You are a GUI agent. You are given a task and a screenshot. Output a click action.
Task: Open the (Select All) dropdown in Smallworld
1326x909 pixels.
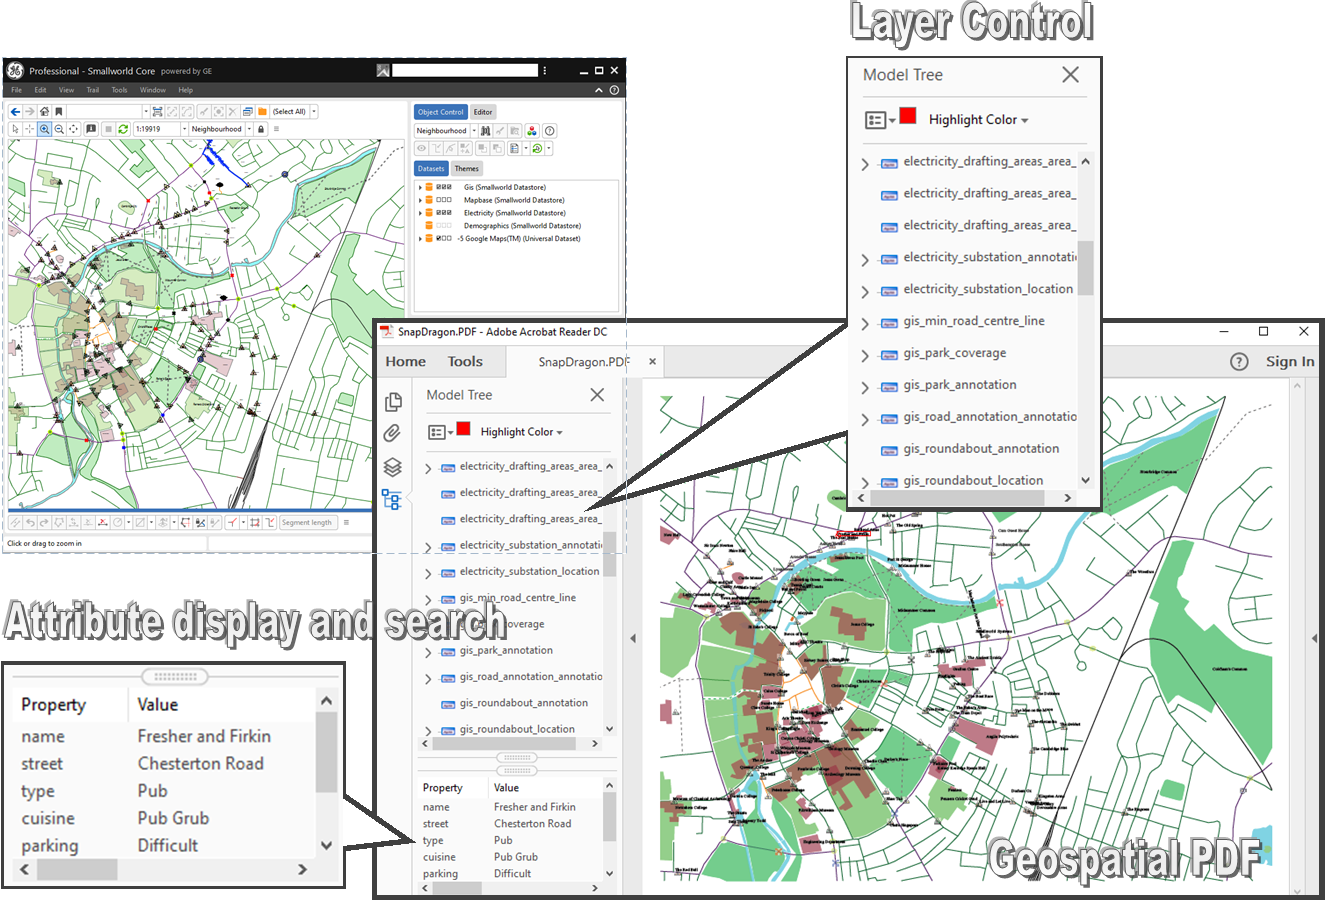pyautogui.click(x=313, y=112)
